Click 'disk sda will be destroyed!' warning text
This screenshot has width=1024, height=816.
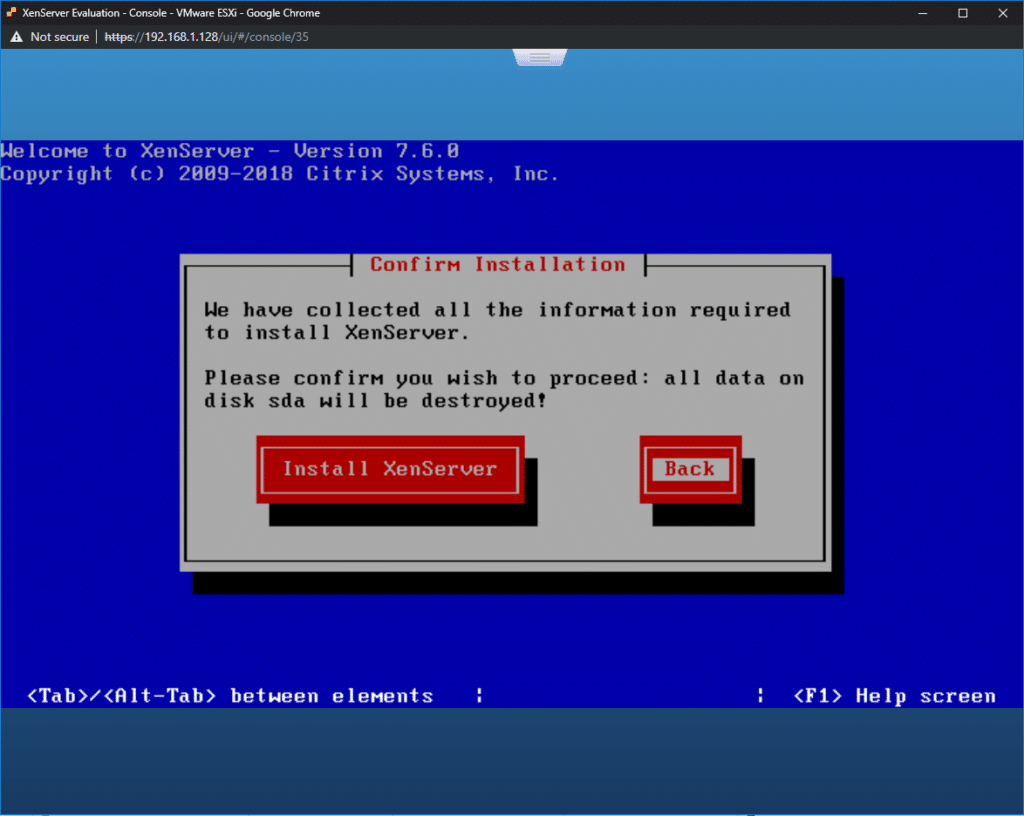[x=375, y=401]
